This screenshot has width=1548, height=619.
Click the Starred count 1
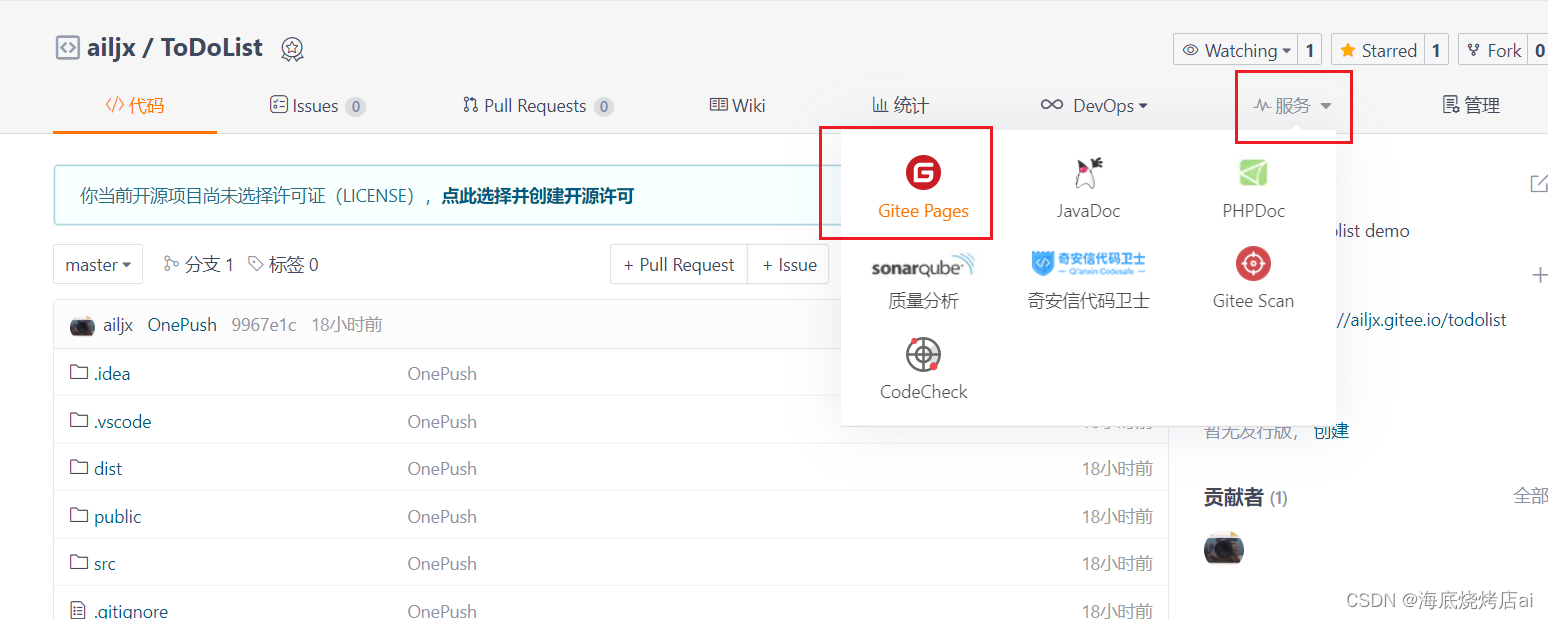[x=1436, y=50]
